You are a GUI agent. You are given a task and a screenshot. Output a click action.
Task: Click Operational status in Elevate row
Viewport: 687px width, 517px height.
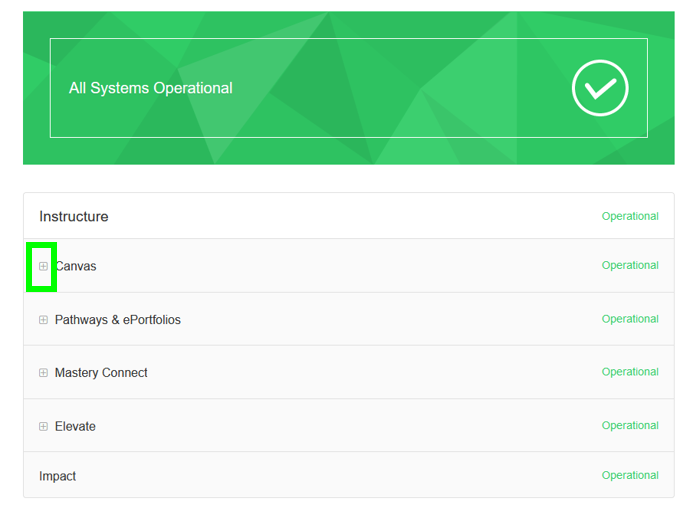point(629,426)
